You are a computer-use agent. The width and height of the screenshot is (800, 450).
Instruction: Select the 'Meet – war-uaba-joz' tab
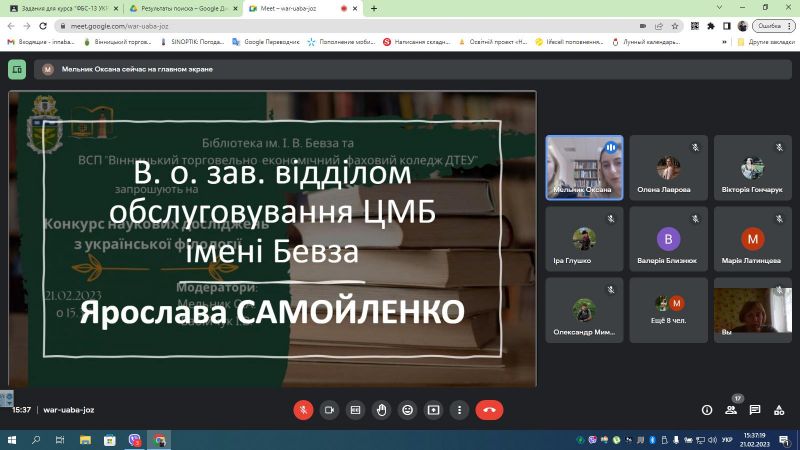click(x=303, y=9)
